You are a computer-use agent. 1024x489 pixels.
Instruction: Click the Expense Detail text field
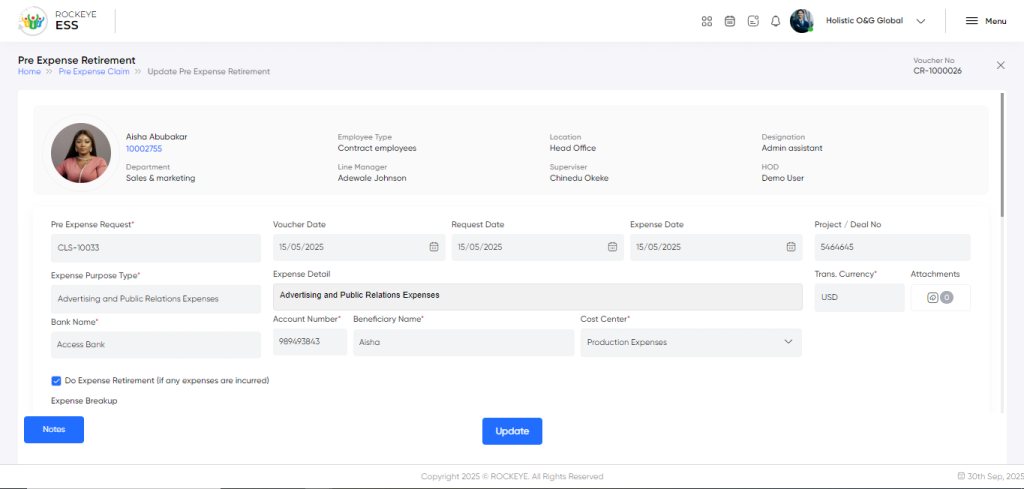click(x=537, y=296)
